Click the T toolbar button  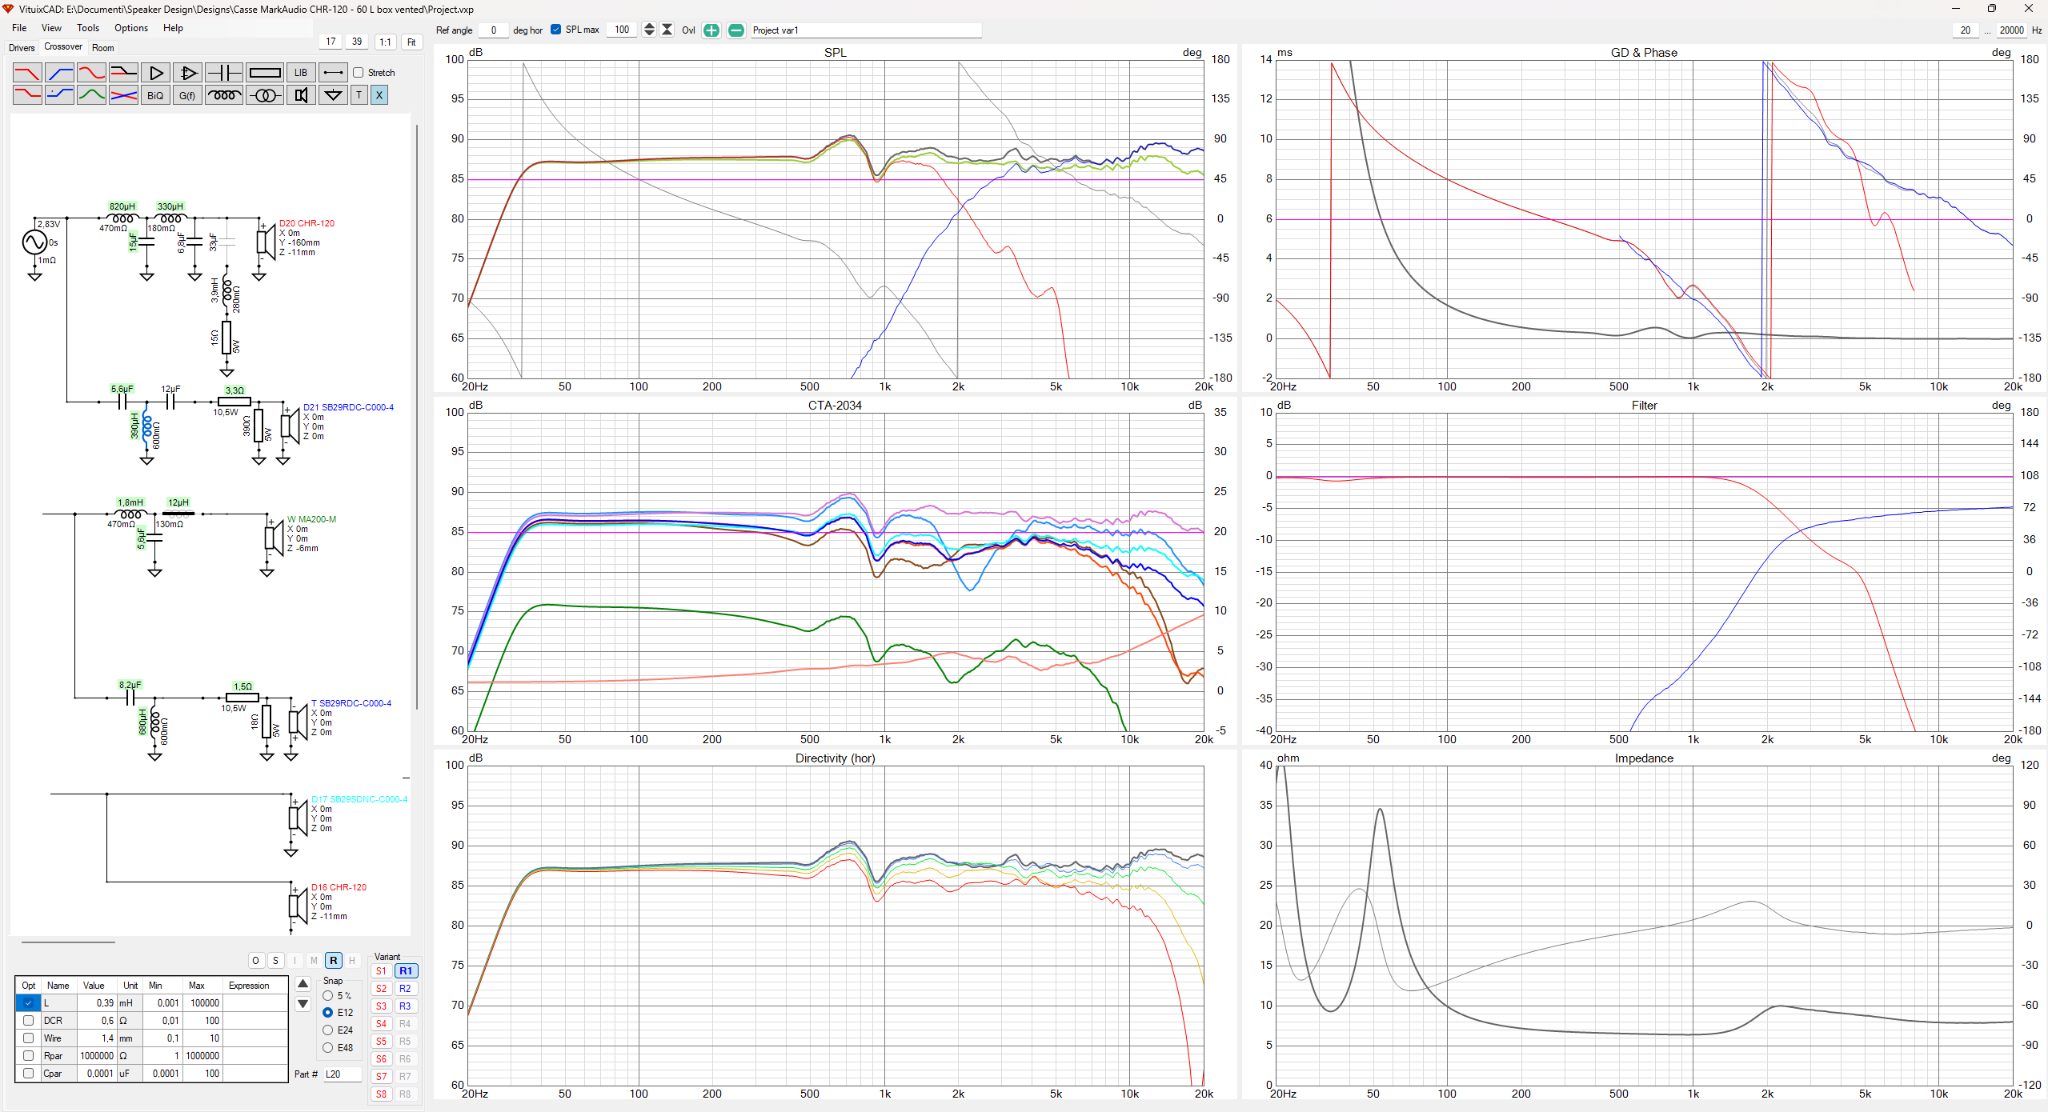pos(359,95)
